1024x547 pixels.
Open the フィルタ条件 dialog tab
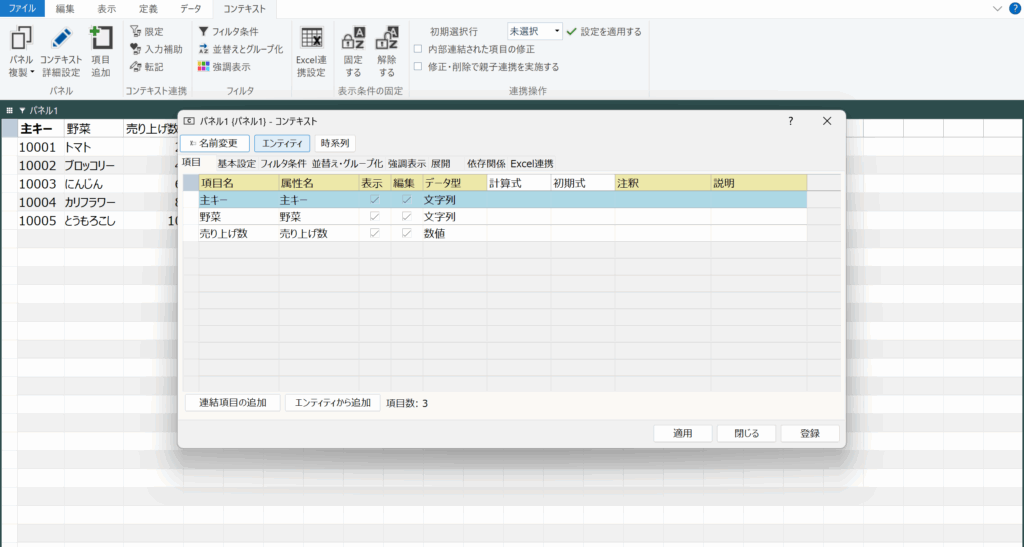pos(283,164)
